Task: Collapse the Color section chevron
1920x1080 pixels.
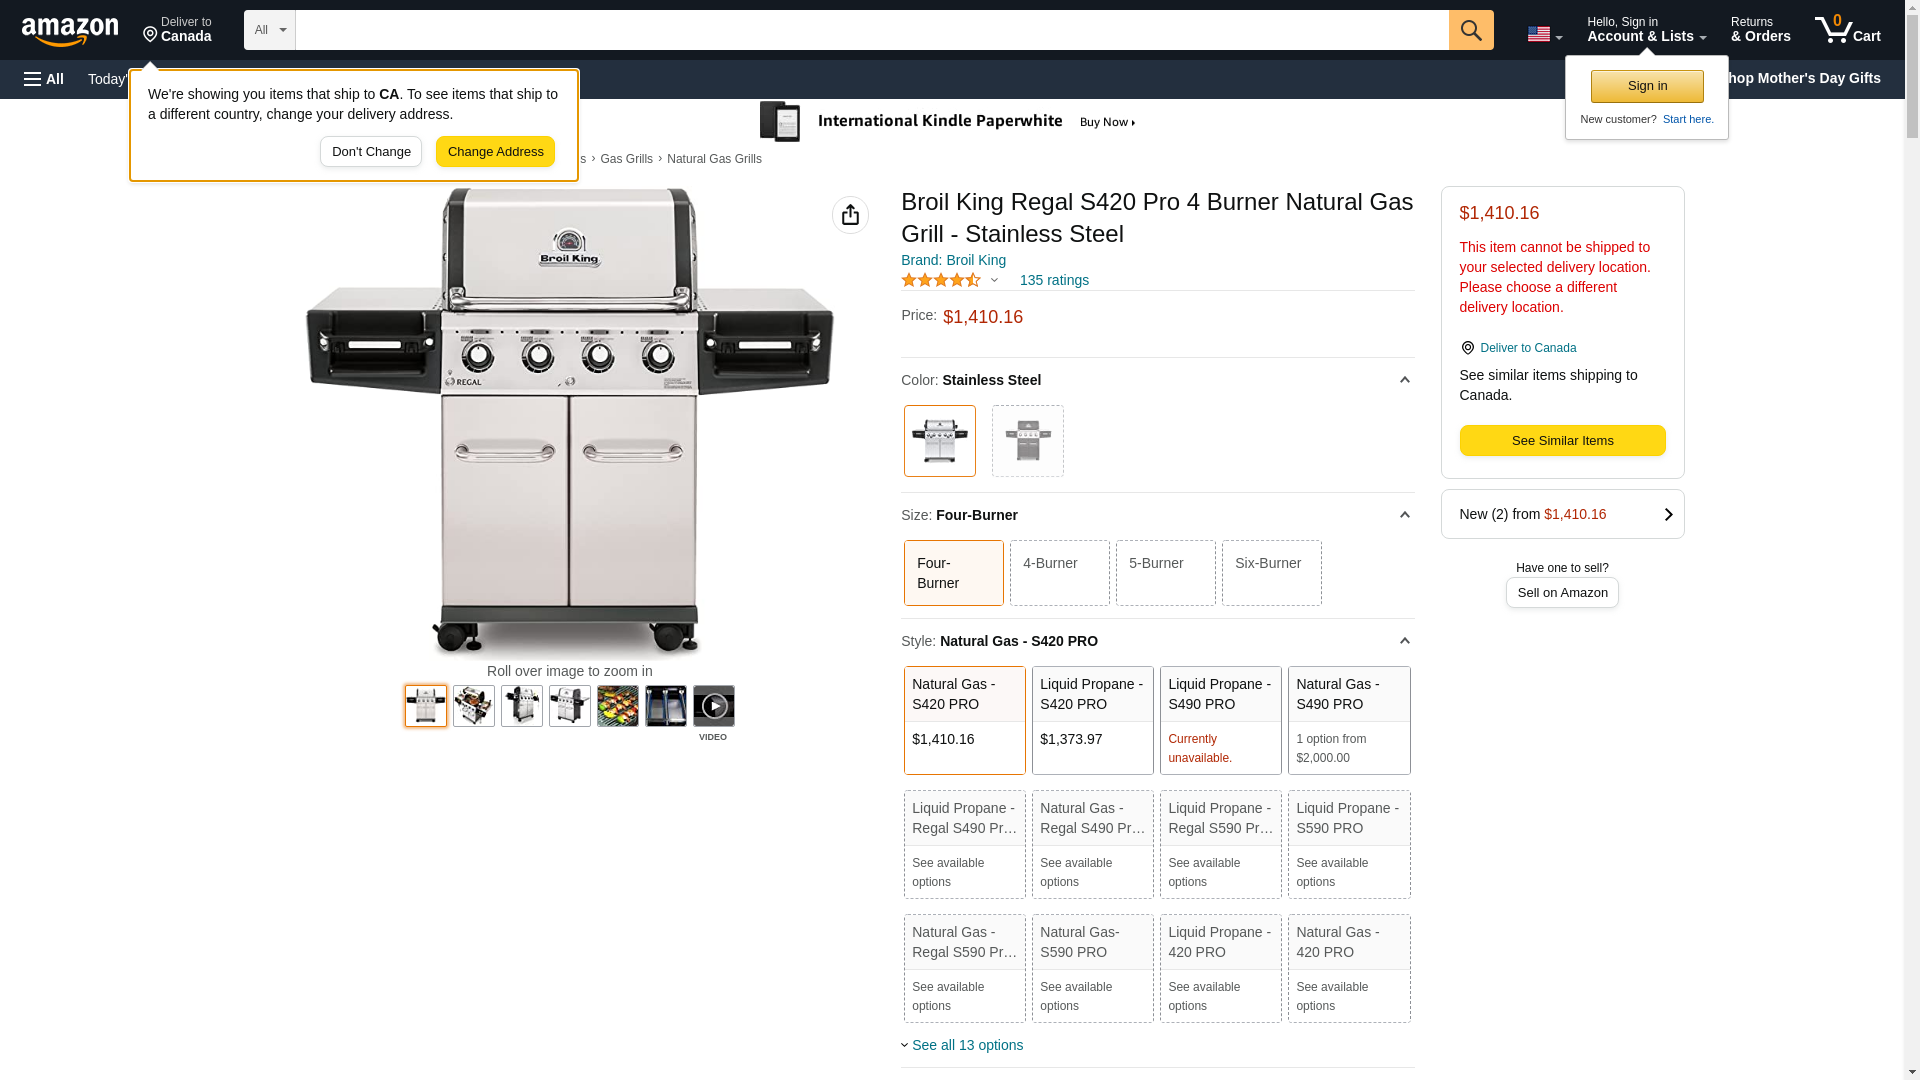Action: (x=1404, y=380)
